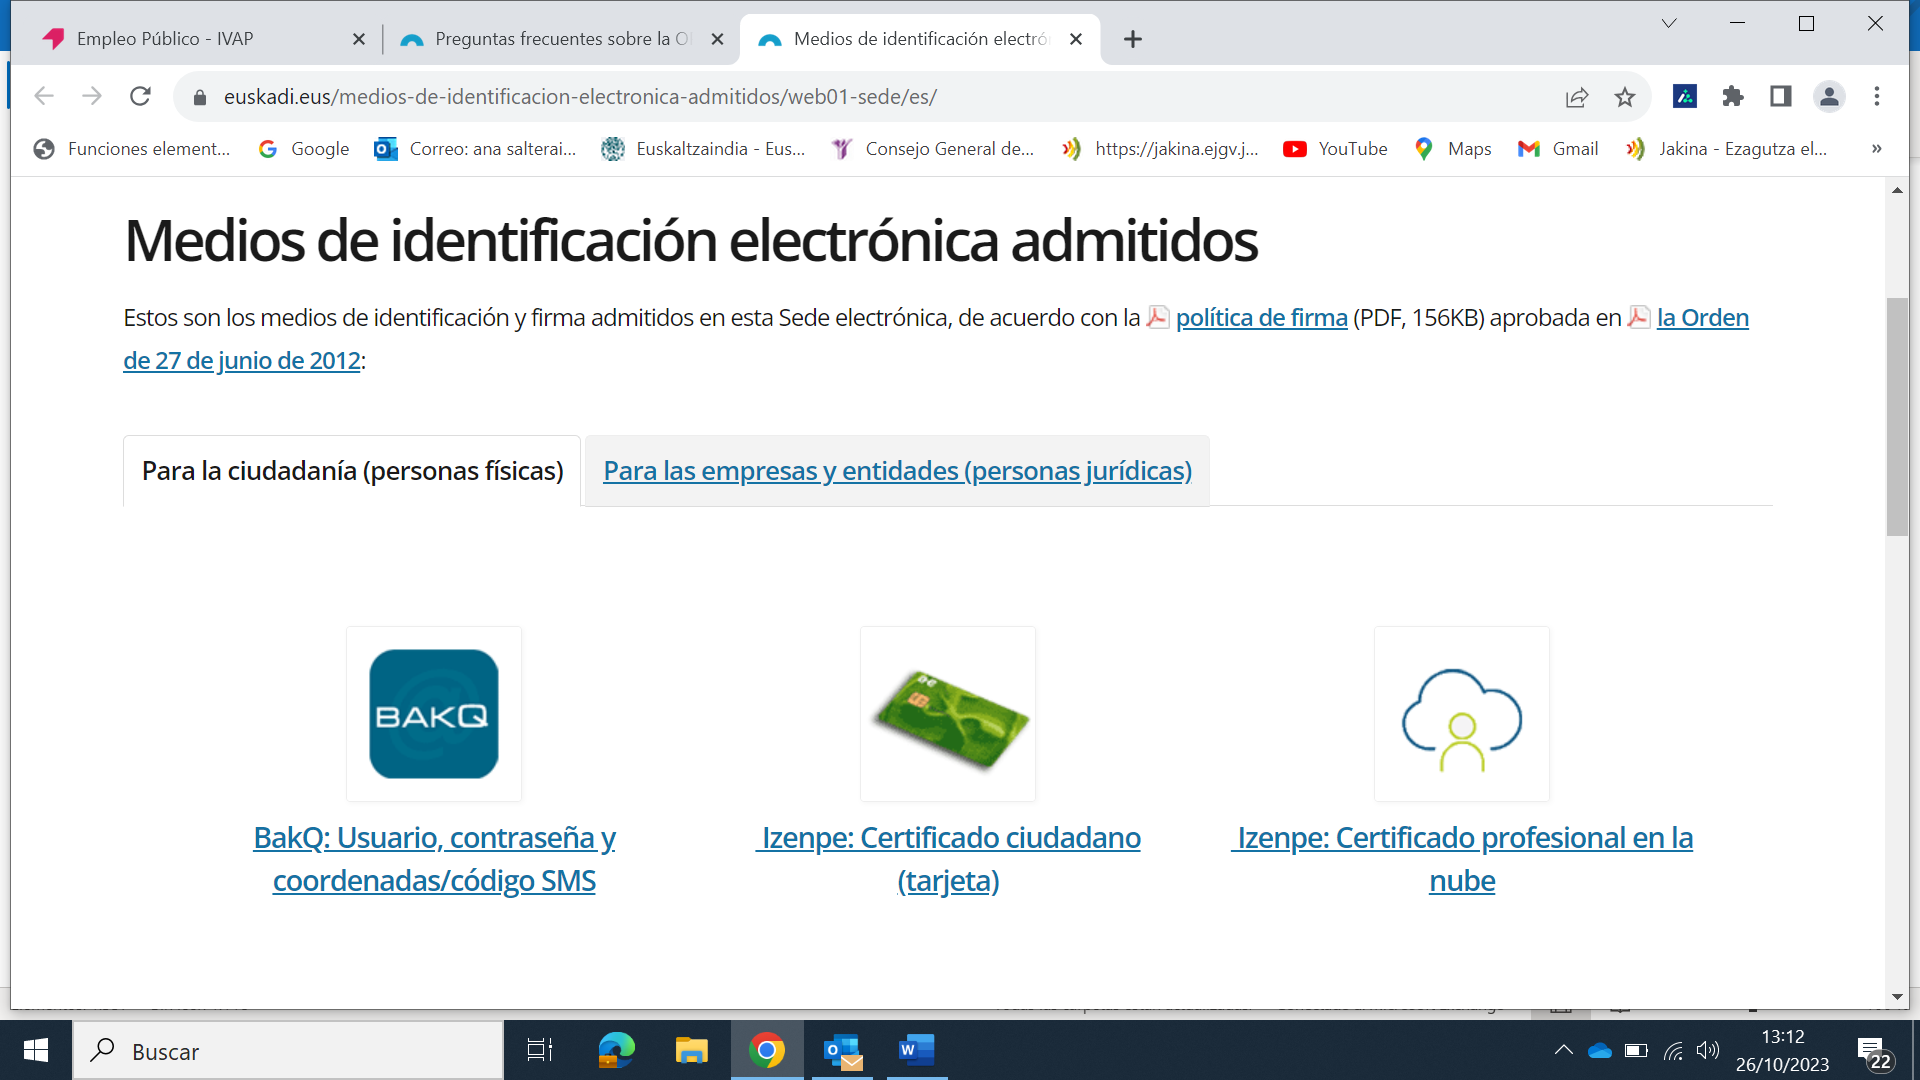Expand the hidden bookmarks chevron
This screenshot has width=1920, height=1080.
1876,149
